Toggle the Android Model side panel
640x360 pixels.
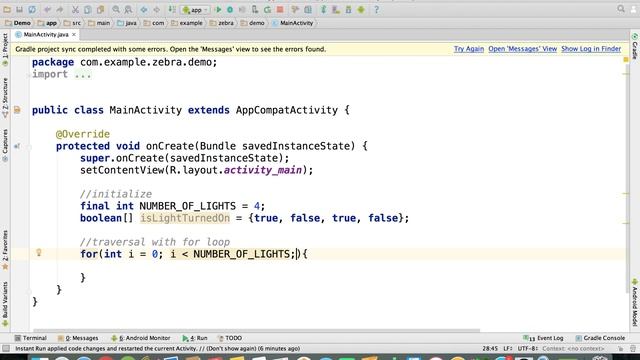point(635,302)
